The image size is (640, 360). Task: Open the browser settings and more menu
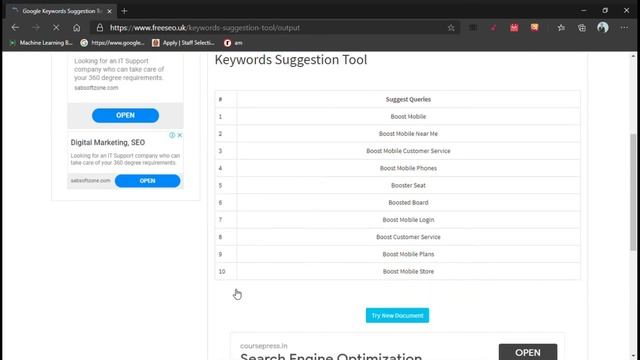pyautogui.click(x=624, y=28)
